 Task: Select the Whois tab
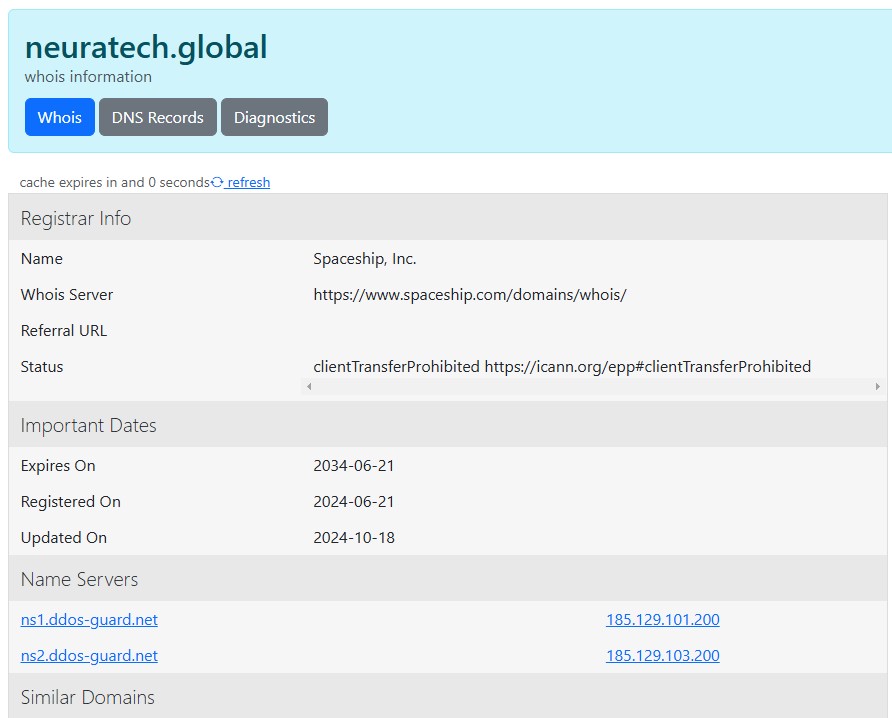[x=59, y=117]
